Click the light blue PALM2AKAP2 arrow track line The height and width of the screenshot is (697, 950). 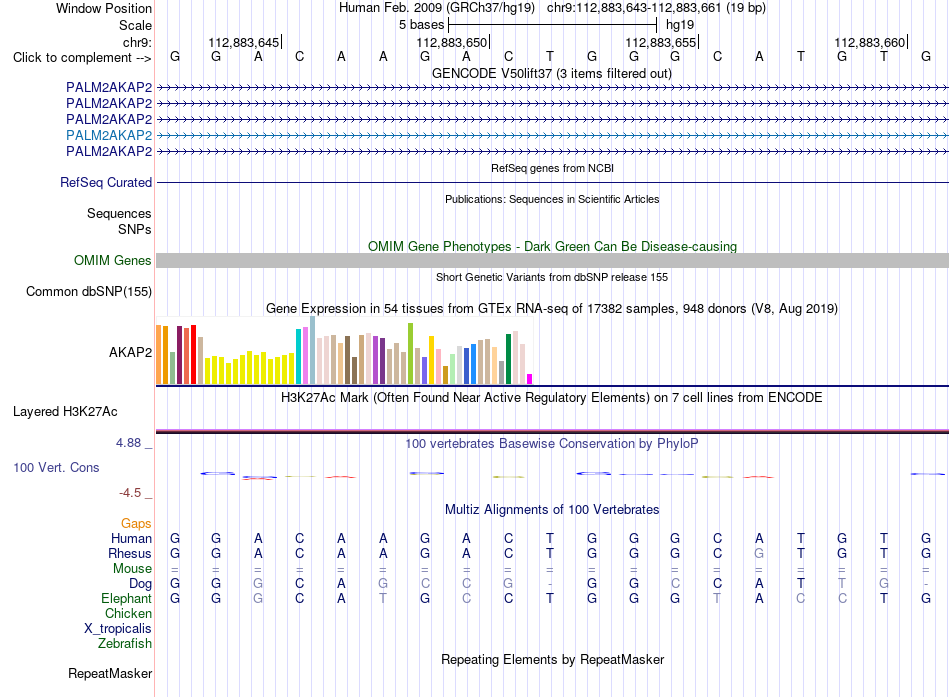point(553,135)
